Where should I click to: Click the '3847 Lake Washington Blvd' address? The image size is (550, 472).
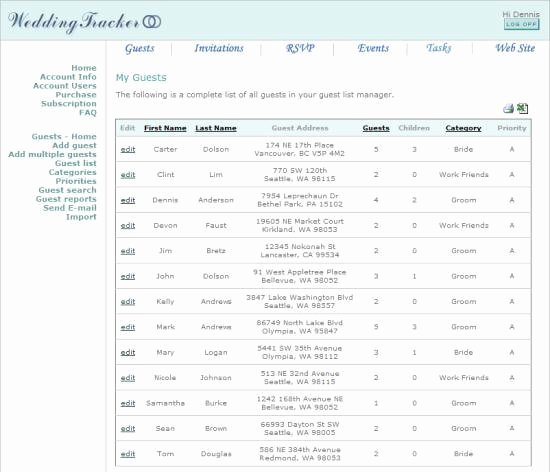pyautogui.click(x=300, y=297)
